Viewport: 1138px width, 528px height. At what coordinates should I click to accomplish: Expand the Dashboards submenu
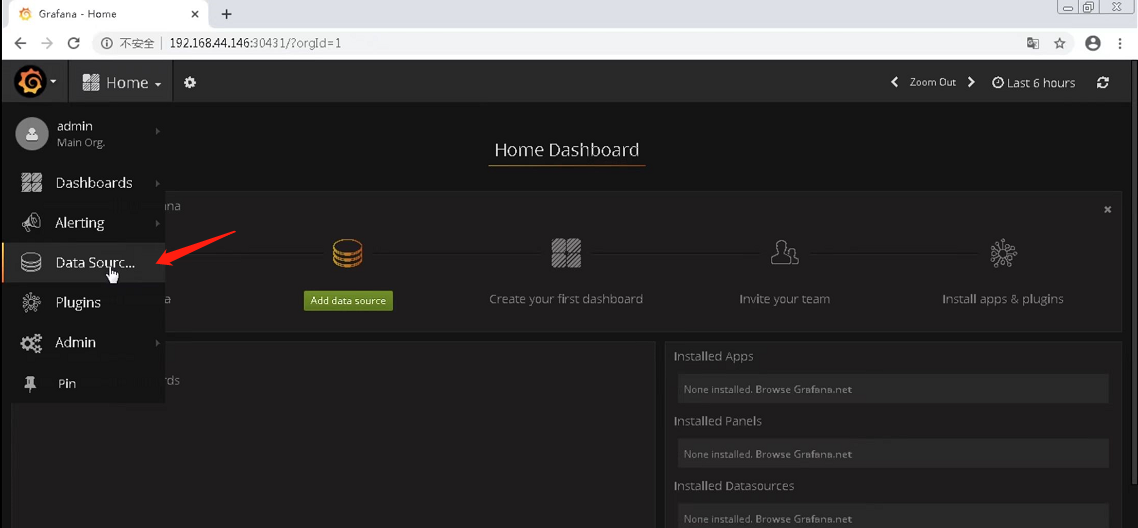click(157, 183)
